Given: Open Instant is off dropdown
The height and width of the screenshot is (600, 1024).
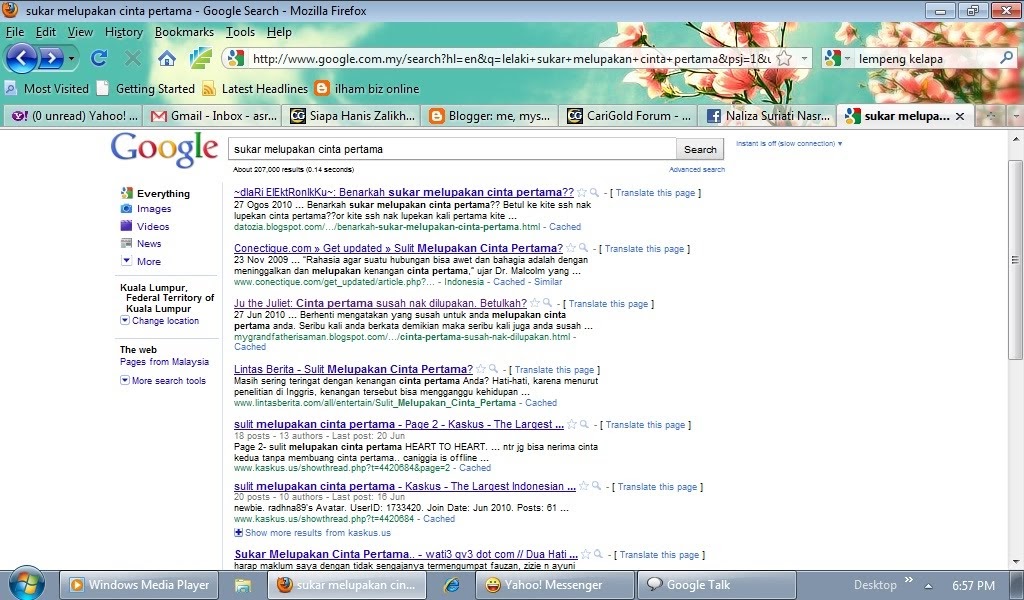Looking at the screenshot, I should click(x=789, y=144).
